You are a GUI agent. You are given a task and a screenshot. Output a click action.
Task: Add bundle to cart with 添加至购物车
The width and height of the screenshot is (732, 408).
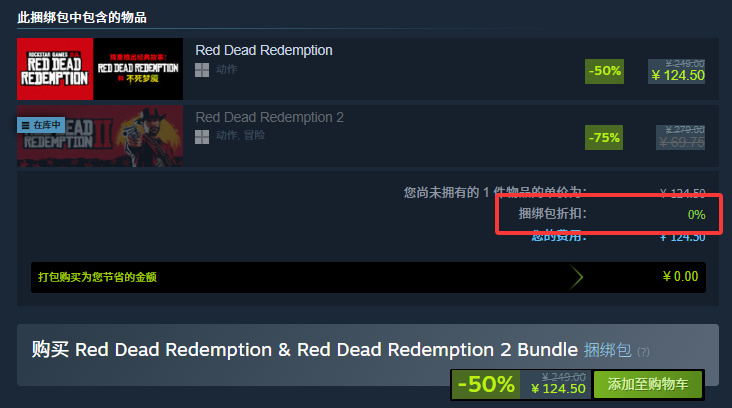[x=648, y=384]
